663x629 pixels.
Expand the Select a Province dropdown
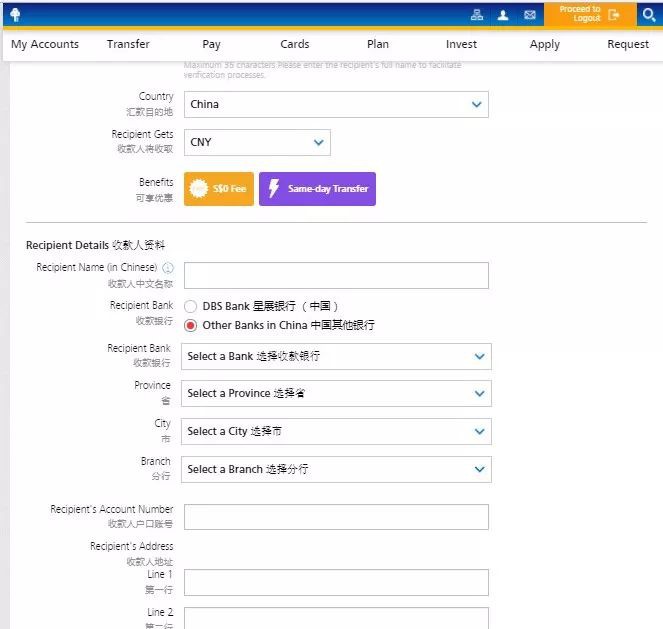(x=336, y=393)
